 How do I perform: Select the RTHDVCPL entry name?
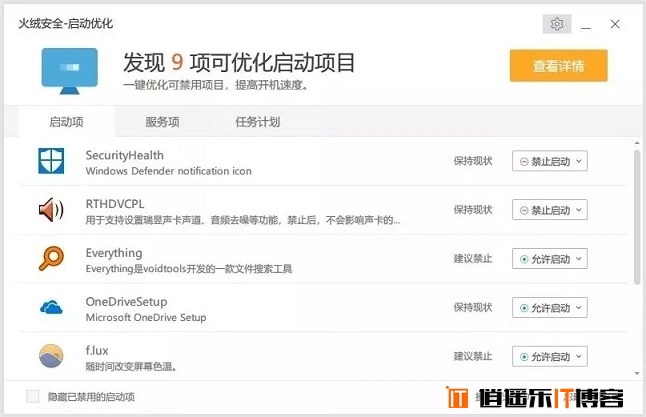pyautogui.click(x=115, y=204)
